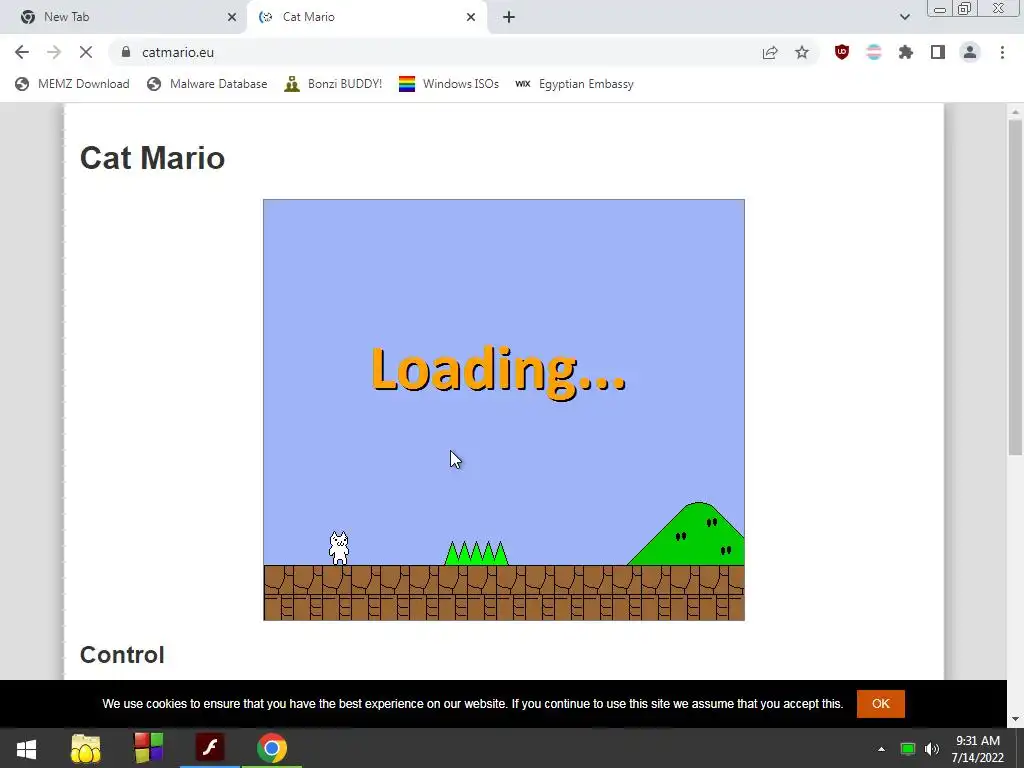Expand the tab search chevron
The width and height of the screenshot is (1024, 768).
coord(904,17)
